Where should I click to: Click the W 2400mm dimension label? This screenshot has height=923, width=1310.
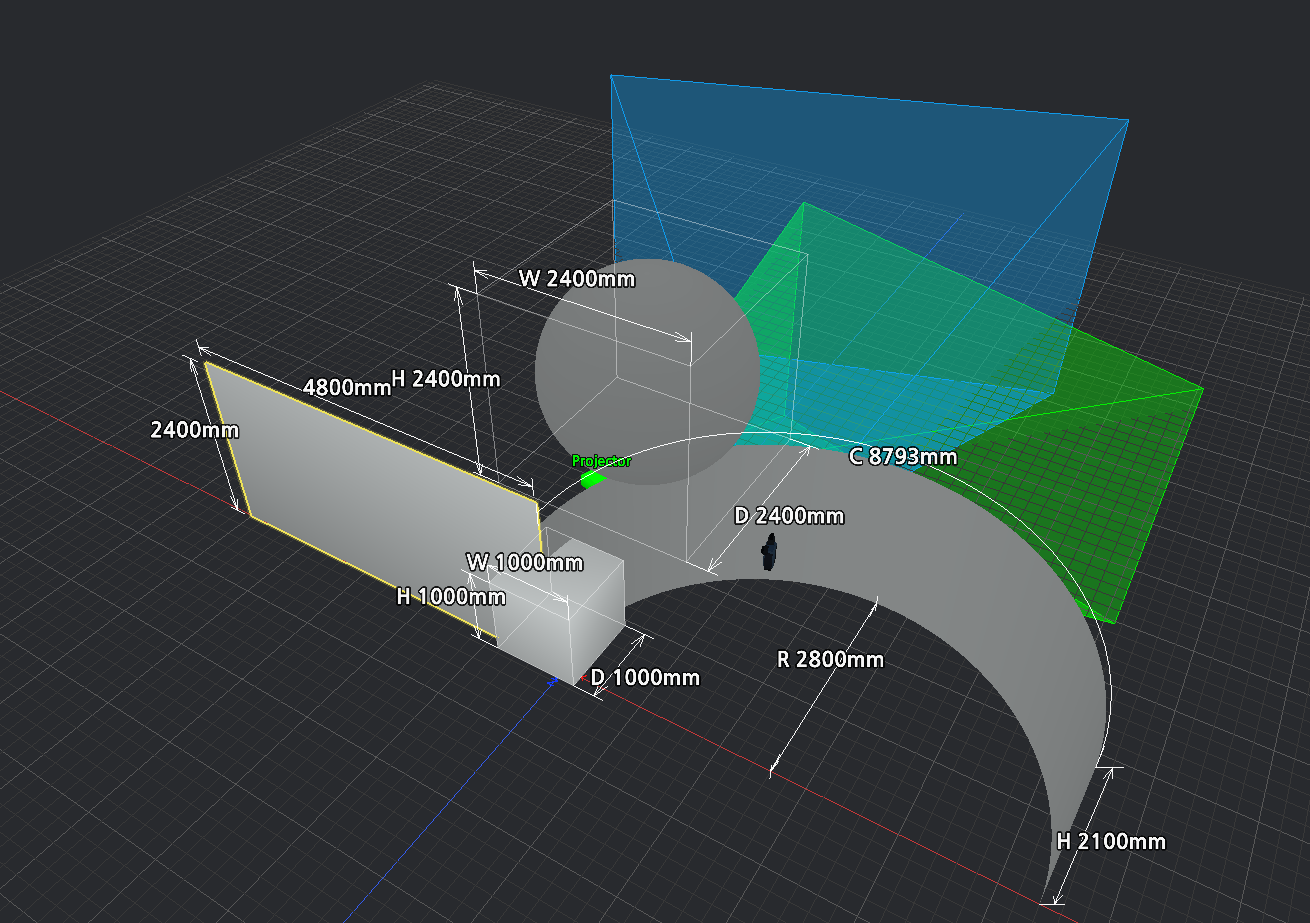click(x=577, y=278)
